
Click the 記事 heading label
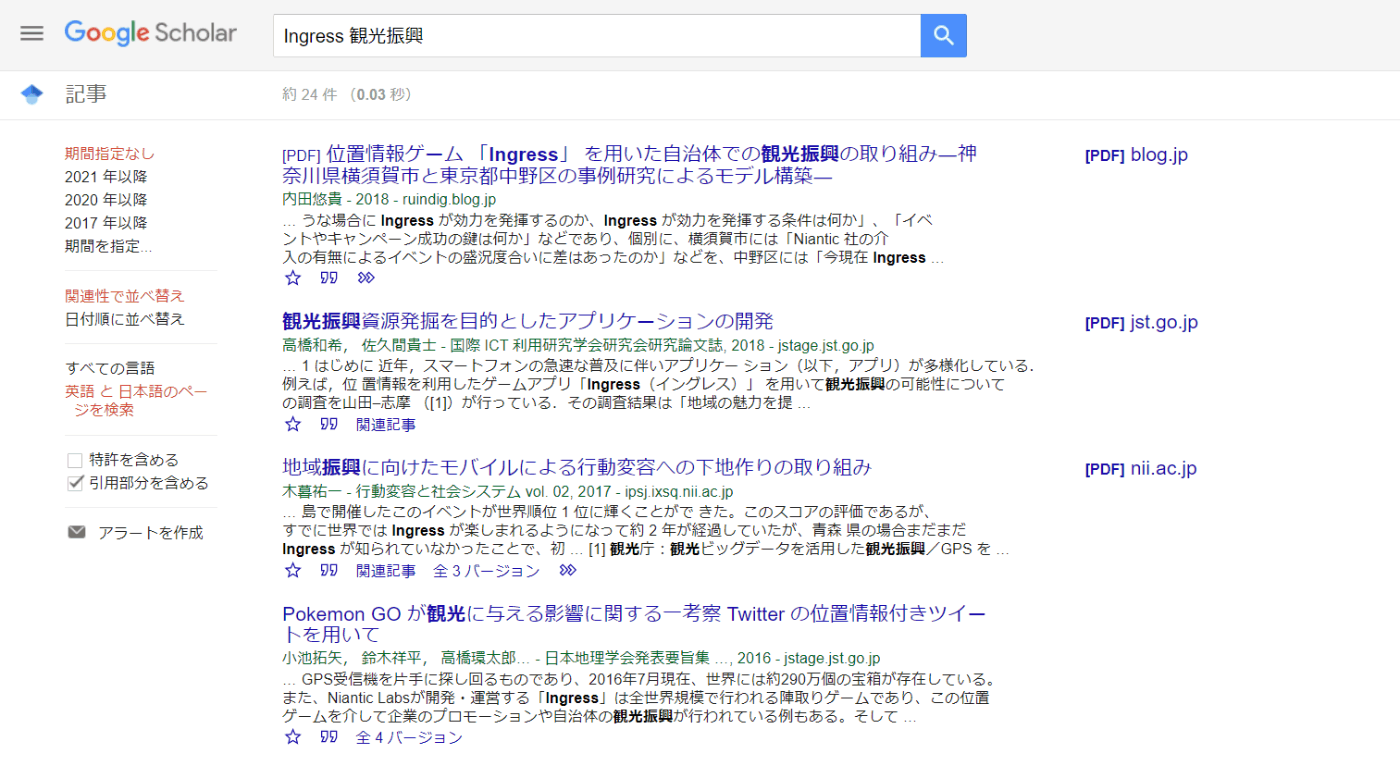pos(86,94)
